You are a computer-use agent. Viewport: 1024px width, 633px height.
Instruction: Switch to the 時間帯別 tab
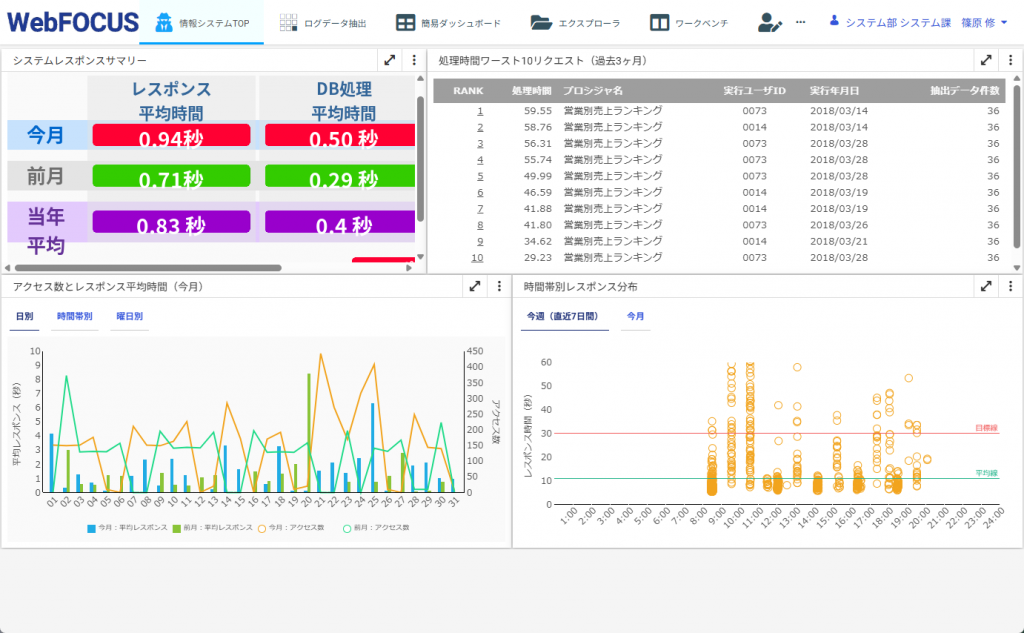[x=75, y=316]
